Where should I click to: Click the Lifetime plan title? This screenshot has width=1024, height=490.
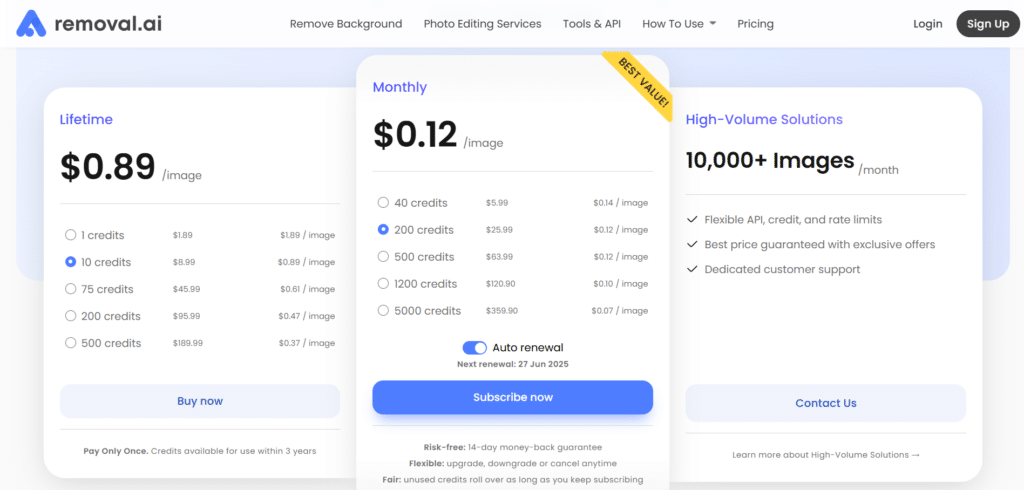[x=86, y=120]
